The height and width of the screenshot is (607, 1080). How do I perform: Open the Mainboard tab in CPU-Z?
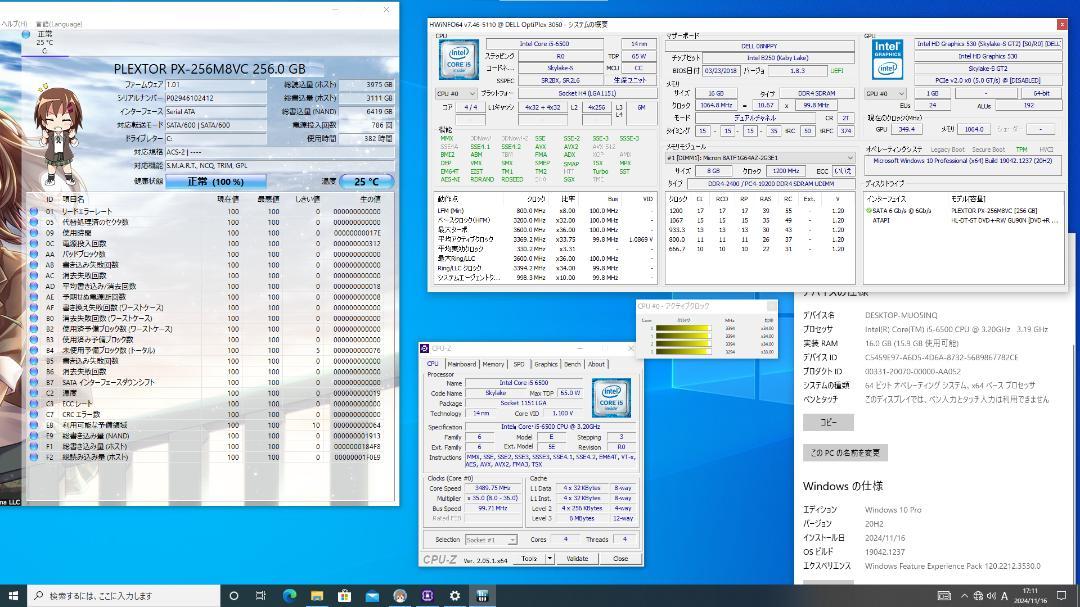coord(461,364)
